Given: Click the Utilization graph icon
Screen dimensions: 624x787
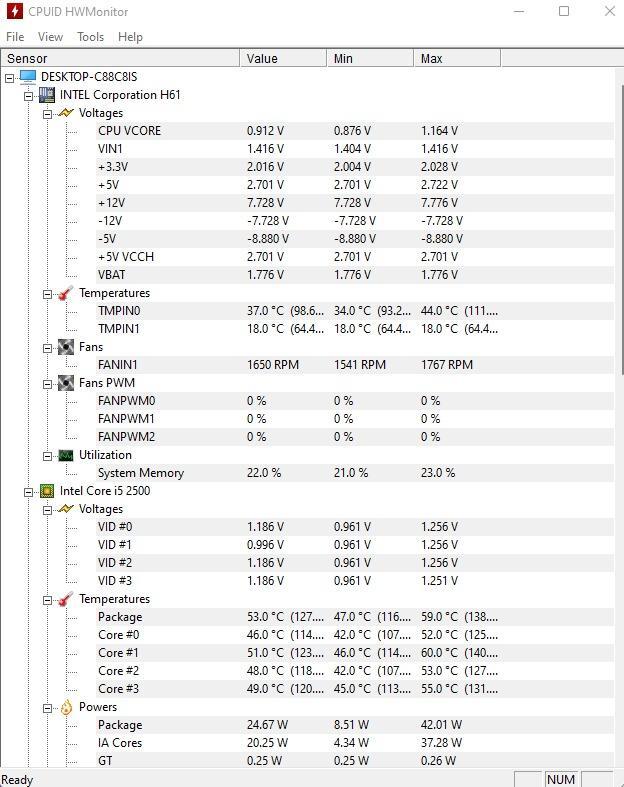Looking at the screenshot, I should point(66,455).
